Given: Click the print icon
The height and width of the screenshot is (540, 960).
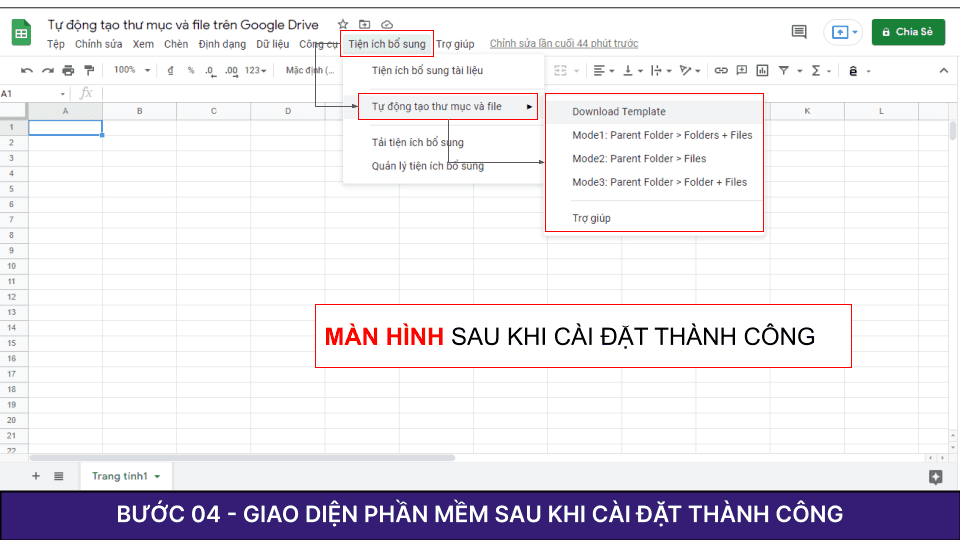Looking at the screenshot, I should tap(68, 71).
